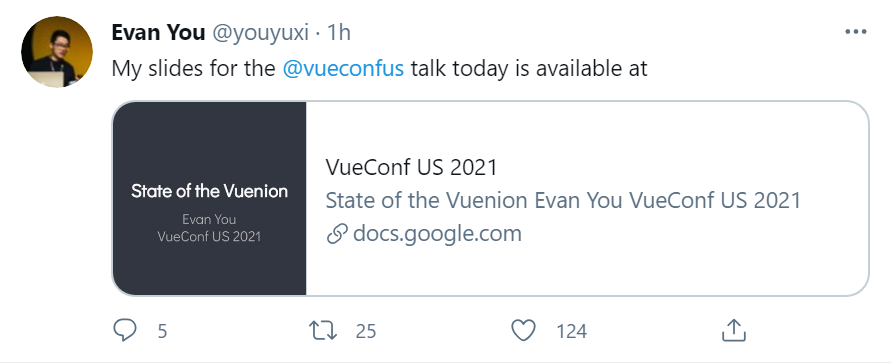
Task: Open the 1h timestamp link
Action: pyautogui.click(x=339, y=32)
